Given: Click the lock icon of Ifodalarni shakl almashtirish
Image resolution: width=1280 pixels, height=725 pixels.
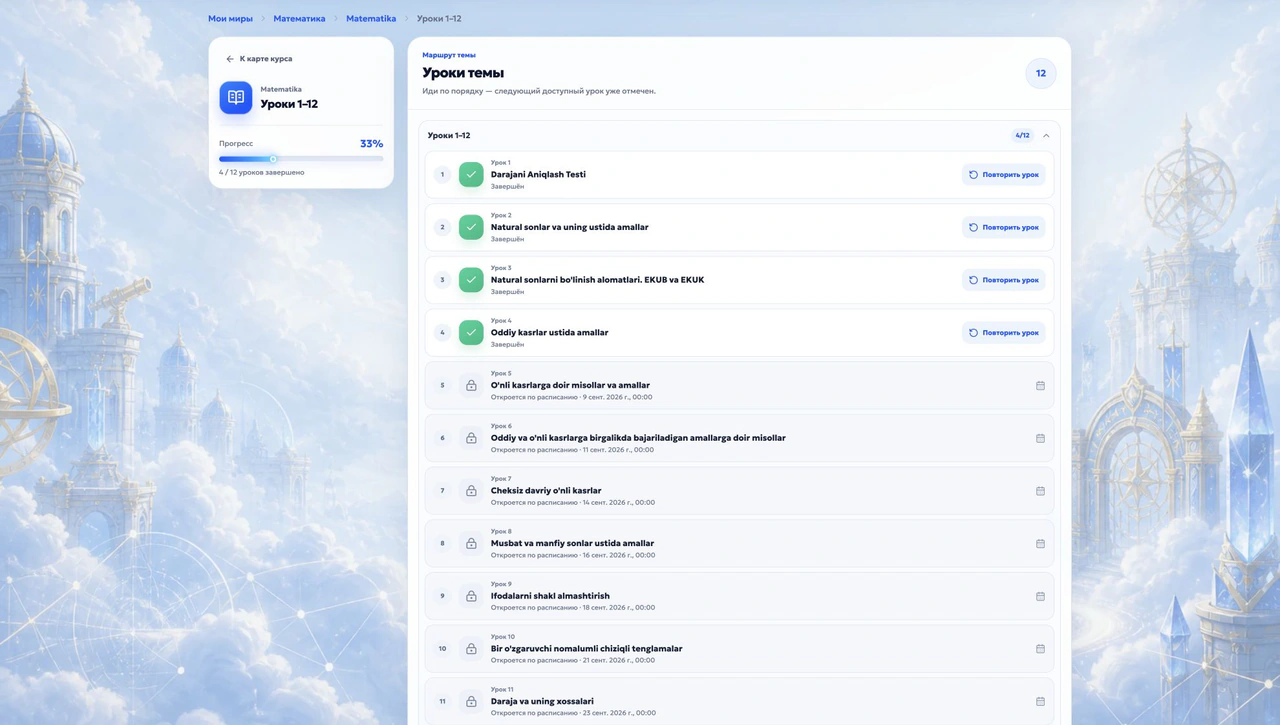Looking at the screenshot, I should [x=471, y=596].
